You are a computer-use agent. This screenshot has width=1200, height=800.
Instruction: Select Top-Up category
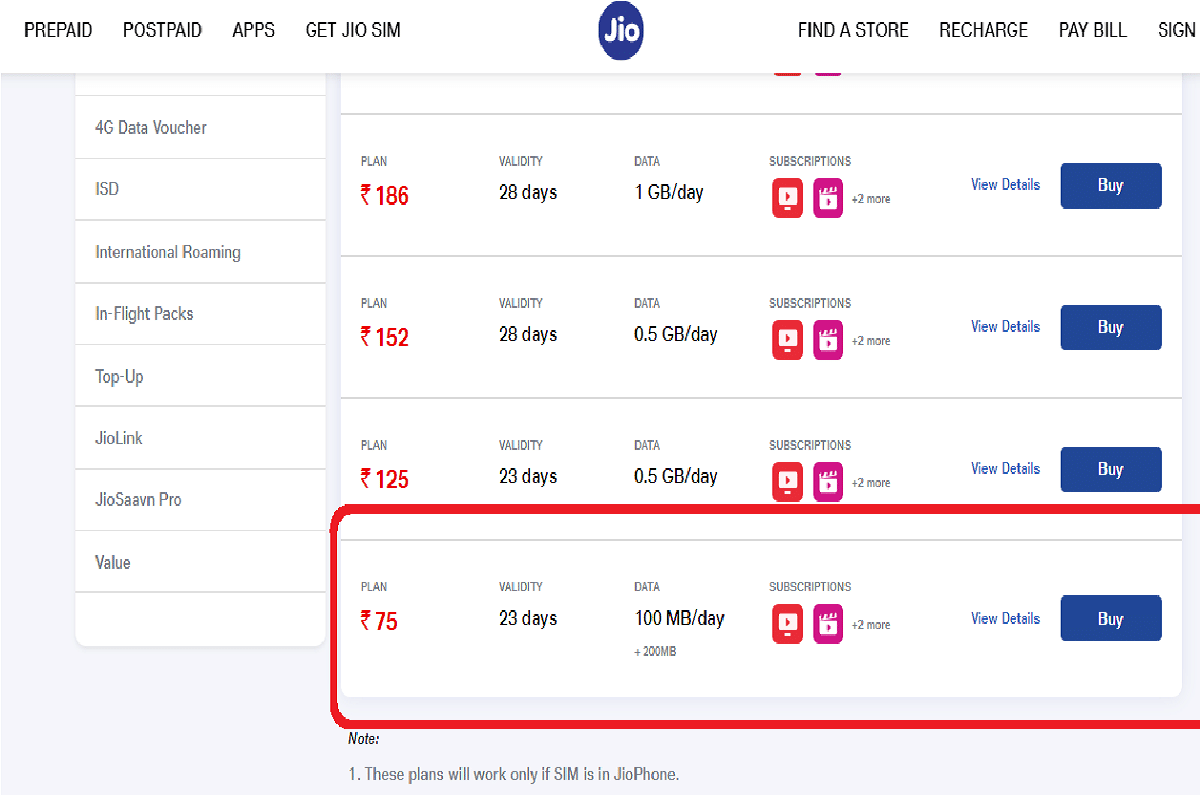click(200, 376)
